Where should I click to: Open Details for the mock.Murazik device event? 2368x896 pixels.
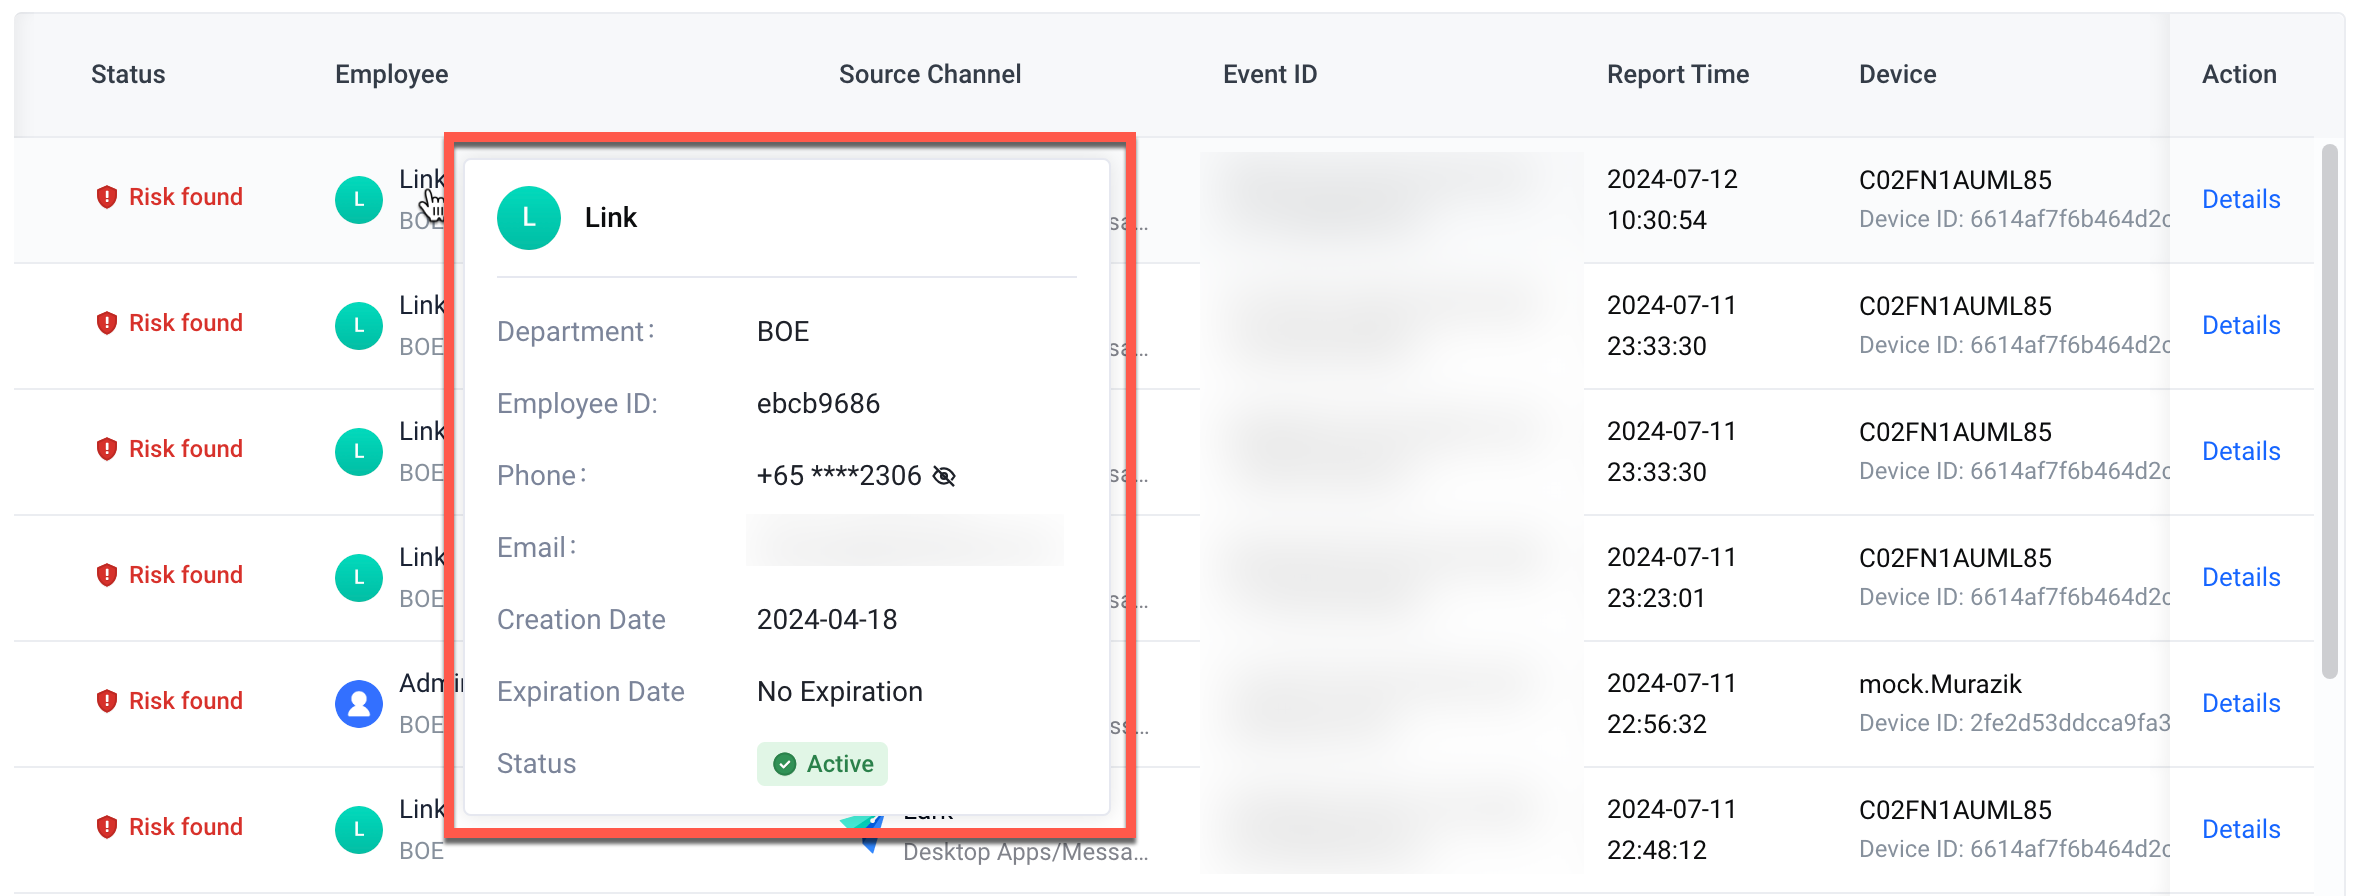point(2241,703)
